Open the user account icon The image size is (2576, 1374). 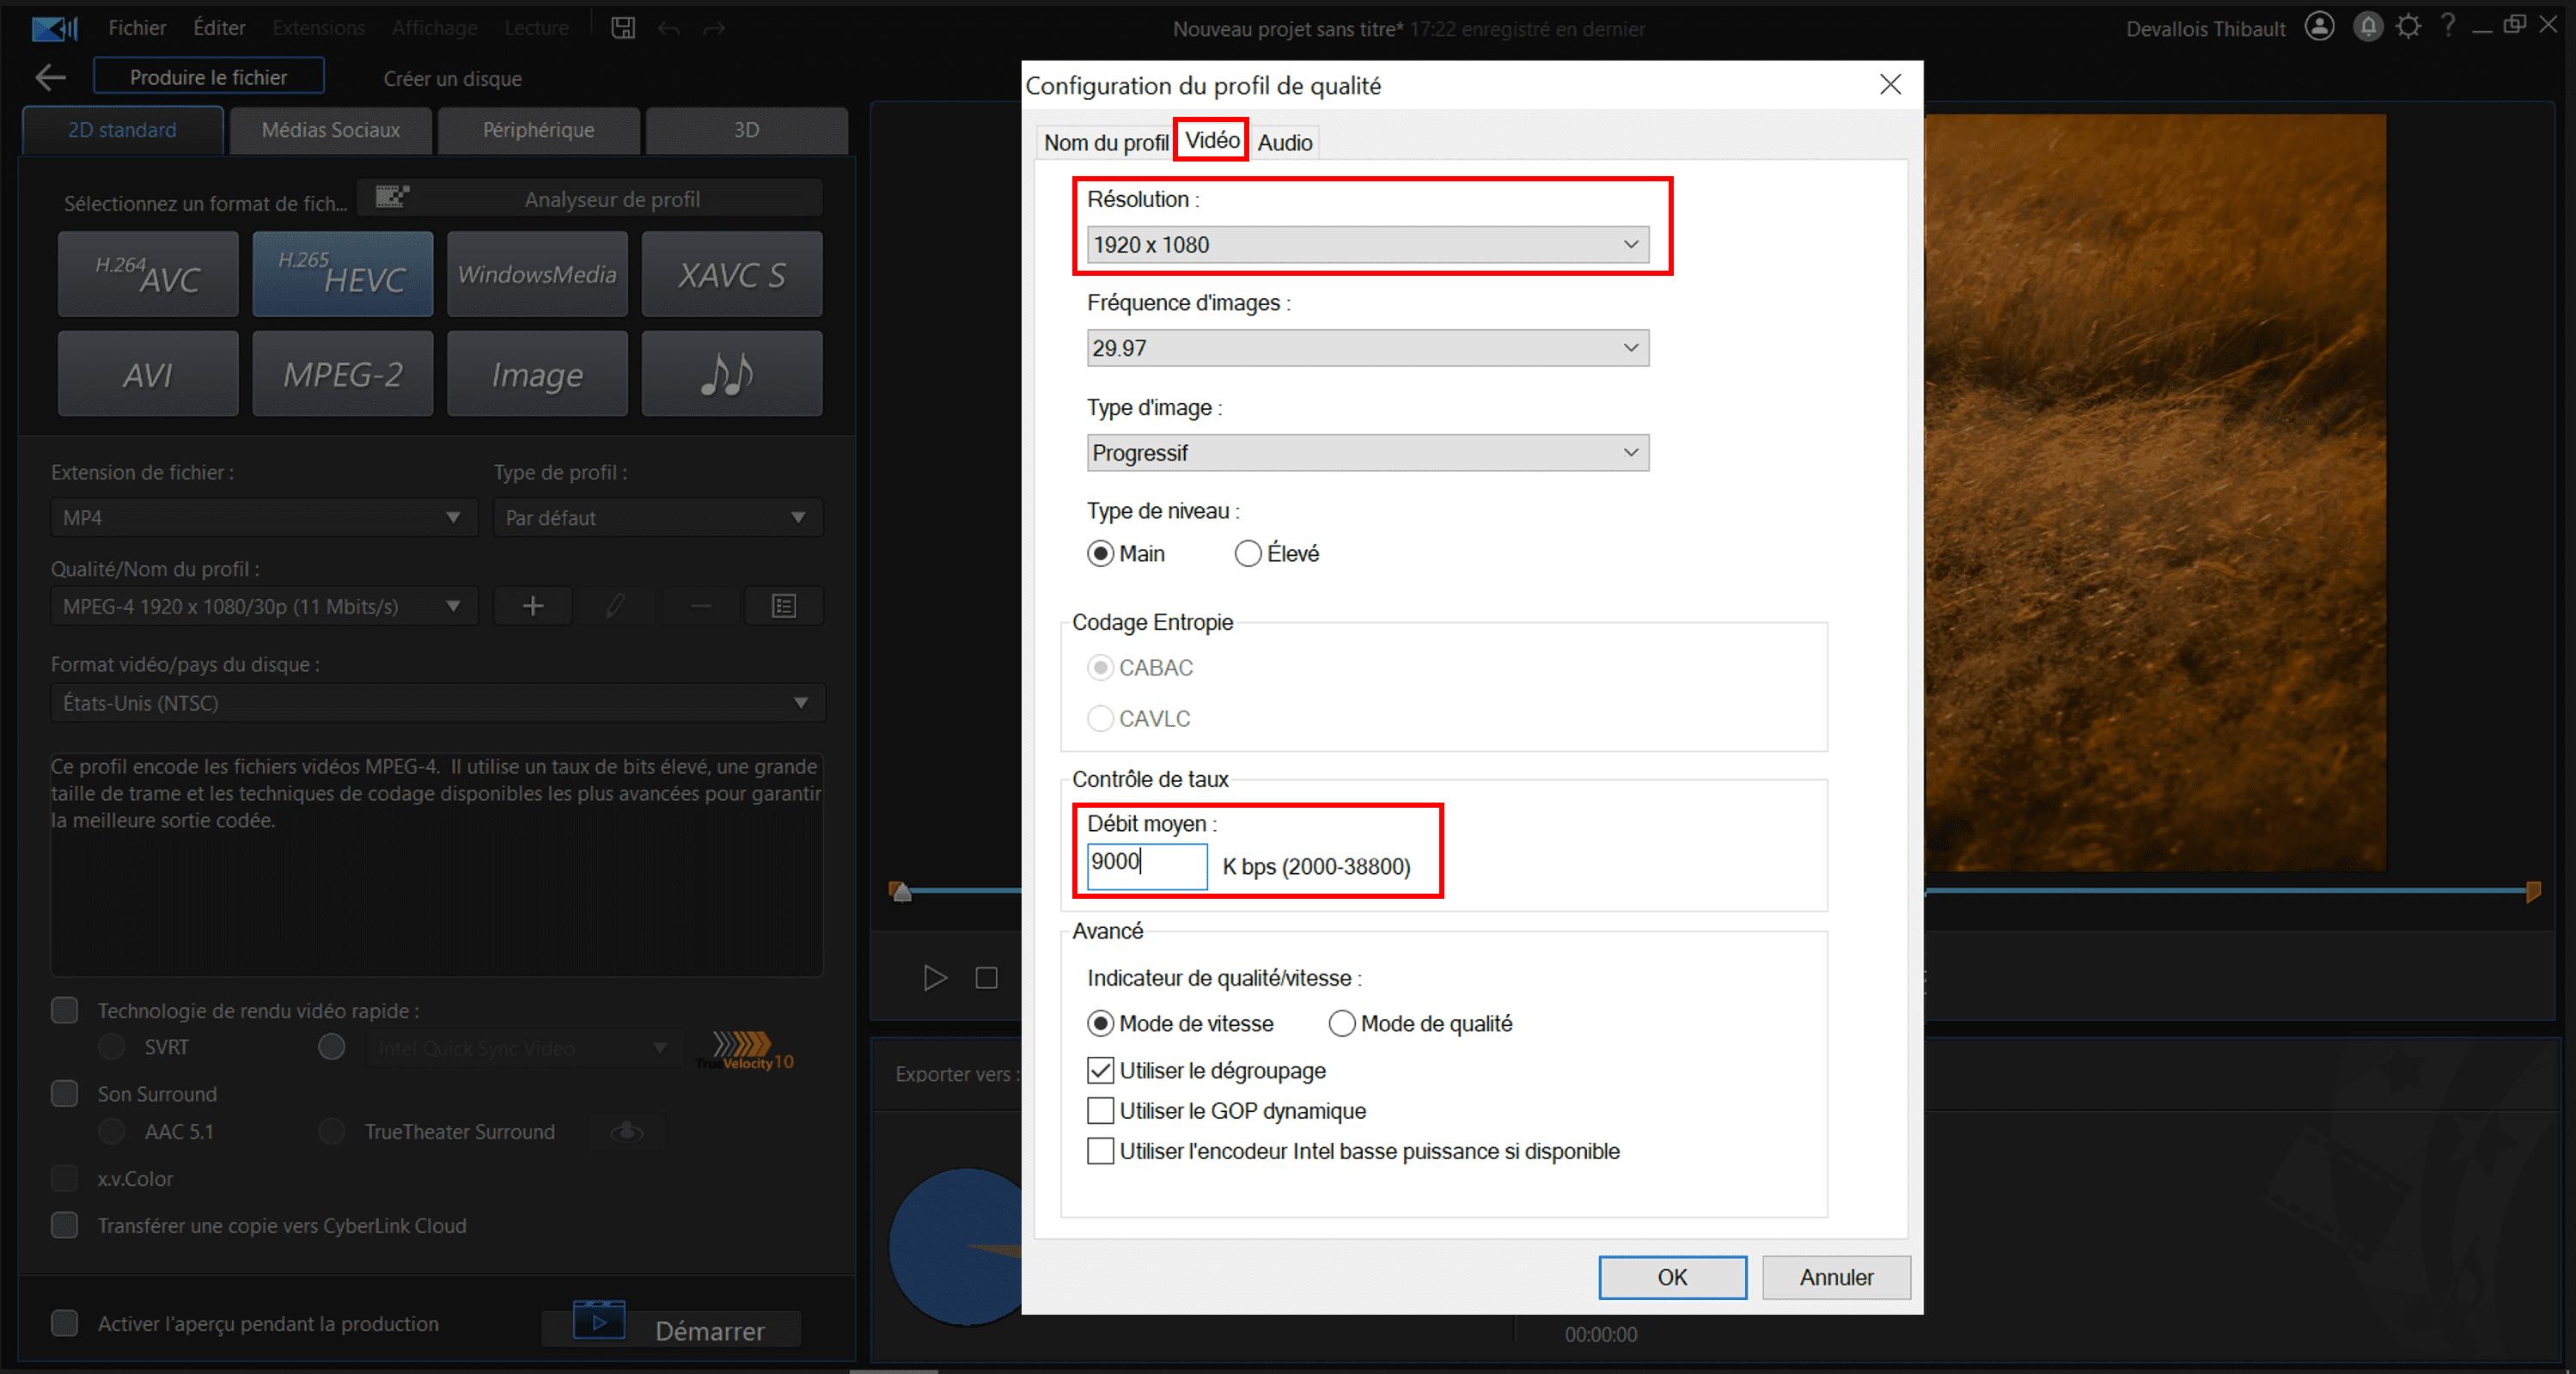2319,27
